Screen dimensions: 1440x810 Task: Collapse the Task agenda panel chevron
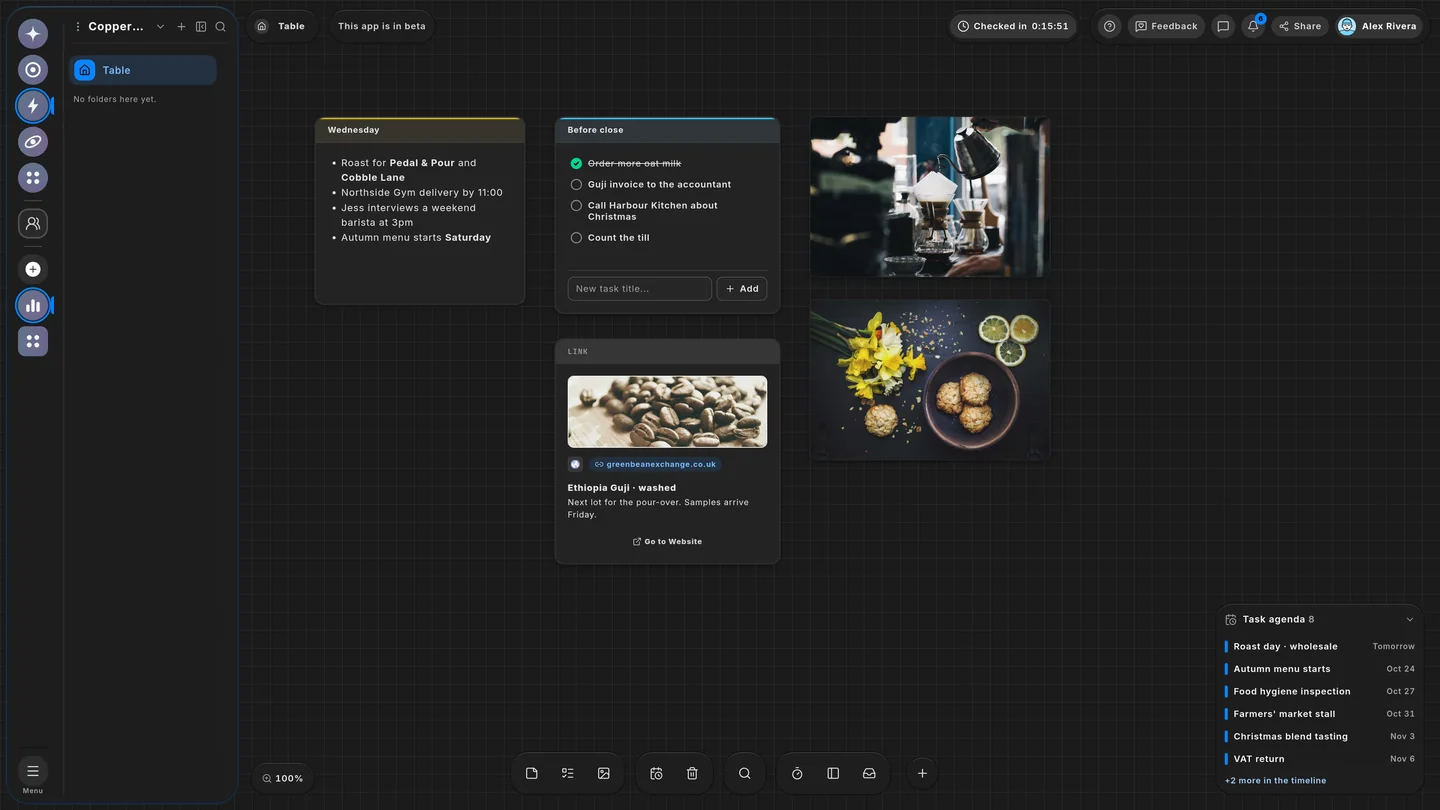click(x=1410, y=620)
